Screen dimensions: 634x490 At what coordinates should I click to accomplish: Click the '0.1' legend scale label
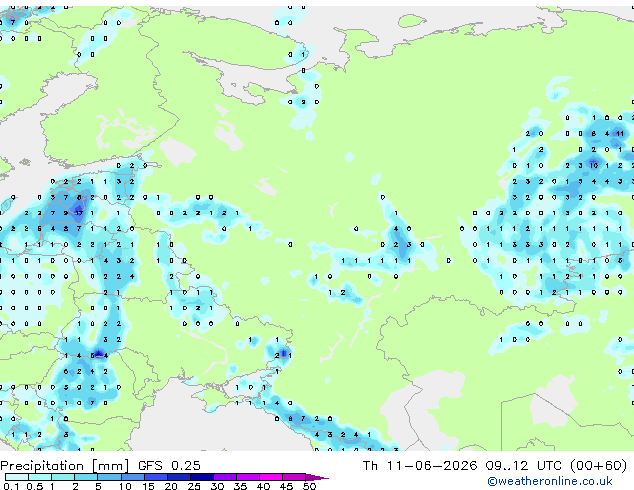(12, 486)
